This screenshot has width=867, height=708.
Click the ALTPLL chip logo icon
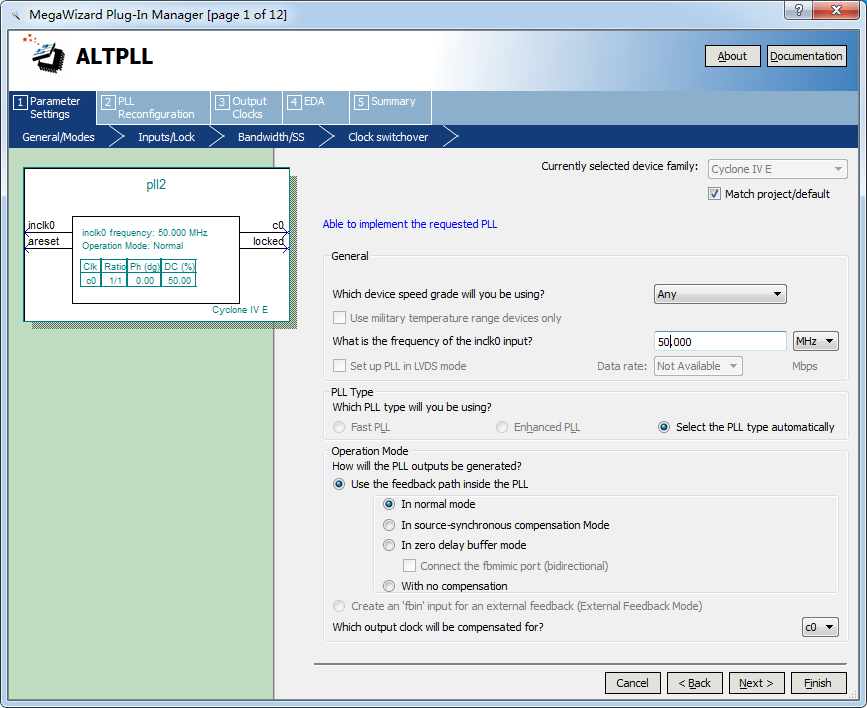[44, 54]
